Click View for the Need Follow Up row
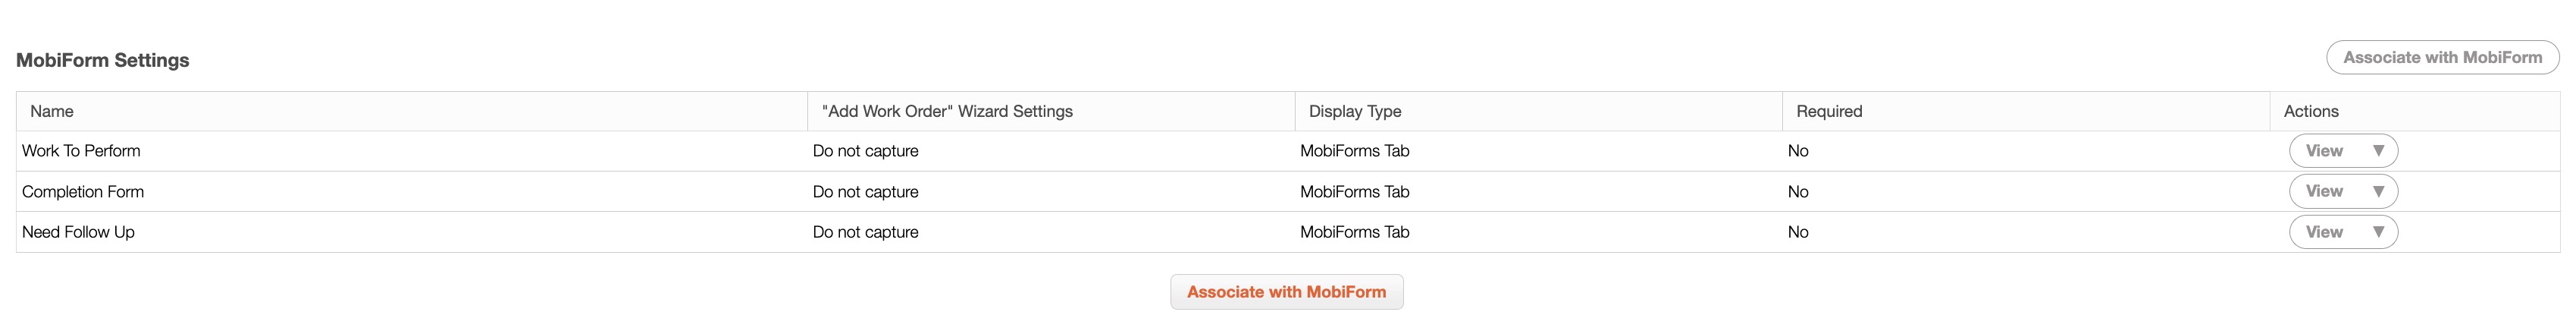2576x334 pixels. coord(2323,232)
